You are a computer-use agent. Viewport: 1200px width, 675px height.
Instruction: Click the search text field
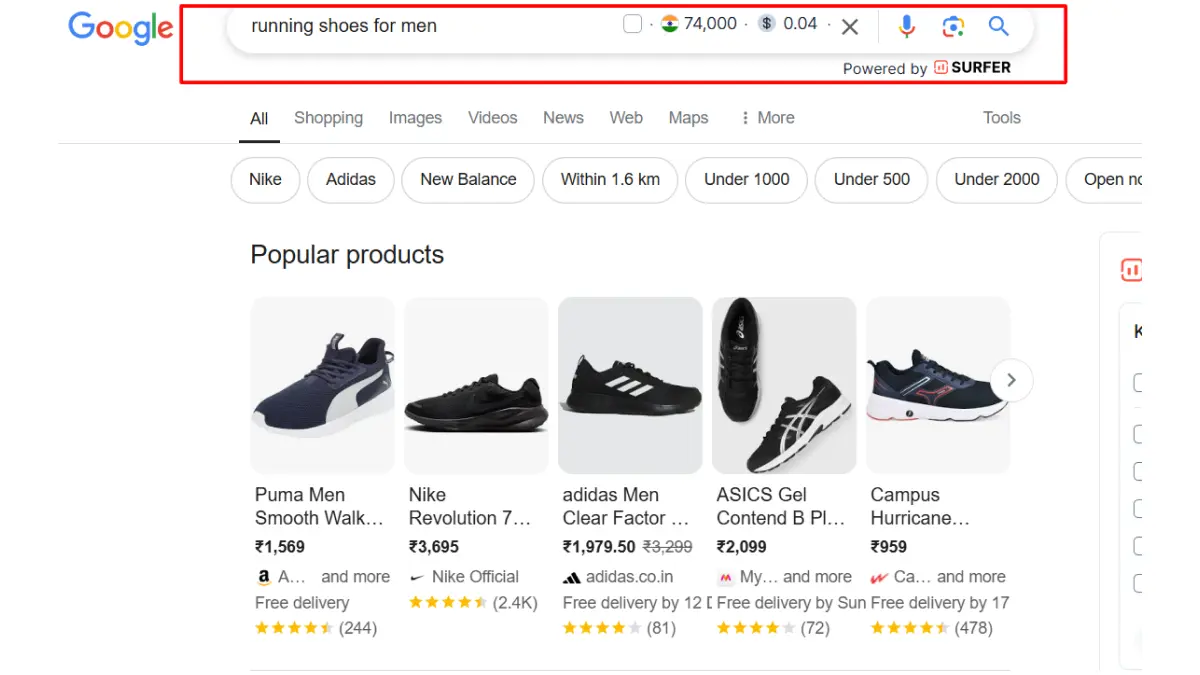[x=420, y=26]
